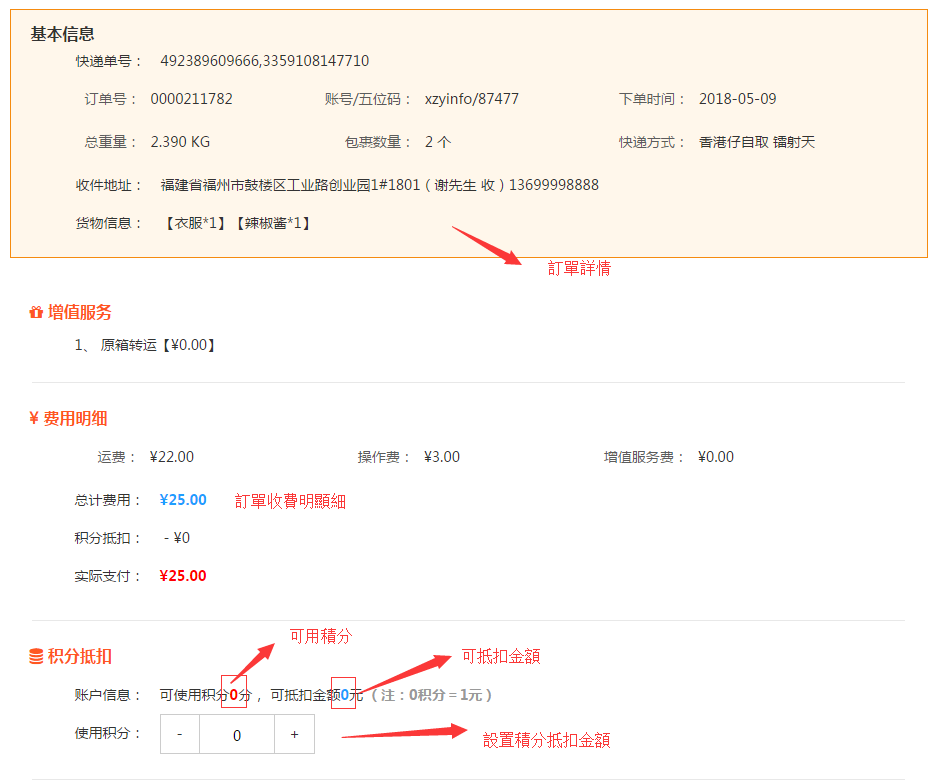The height and width of the screenshot is (781, 938).
Task: Click the red actual payment ¥25.00
Action: click(x=183, y=576)
